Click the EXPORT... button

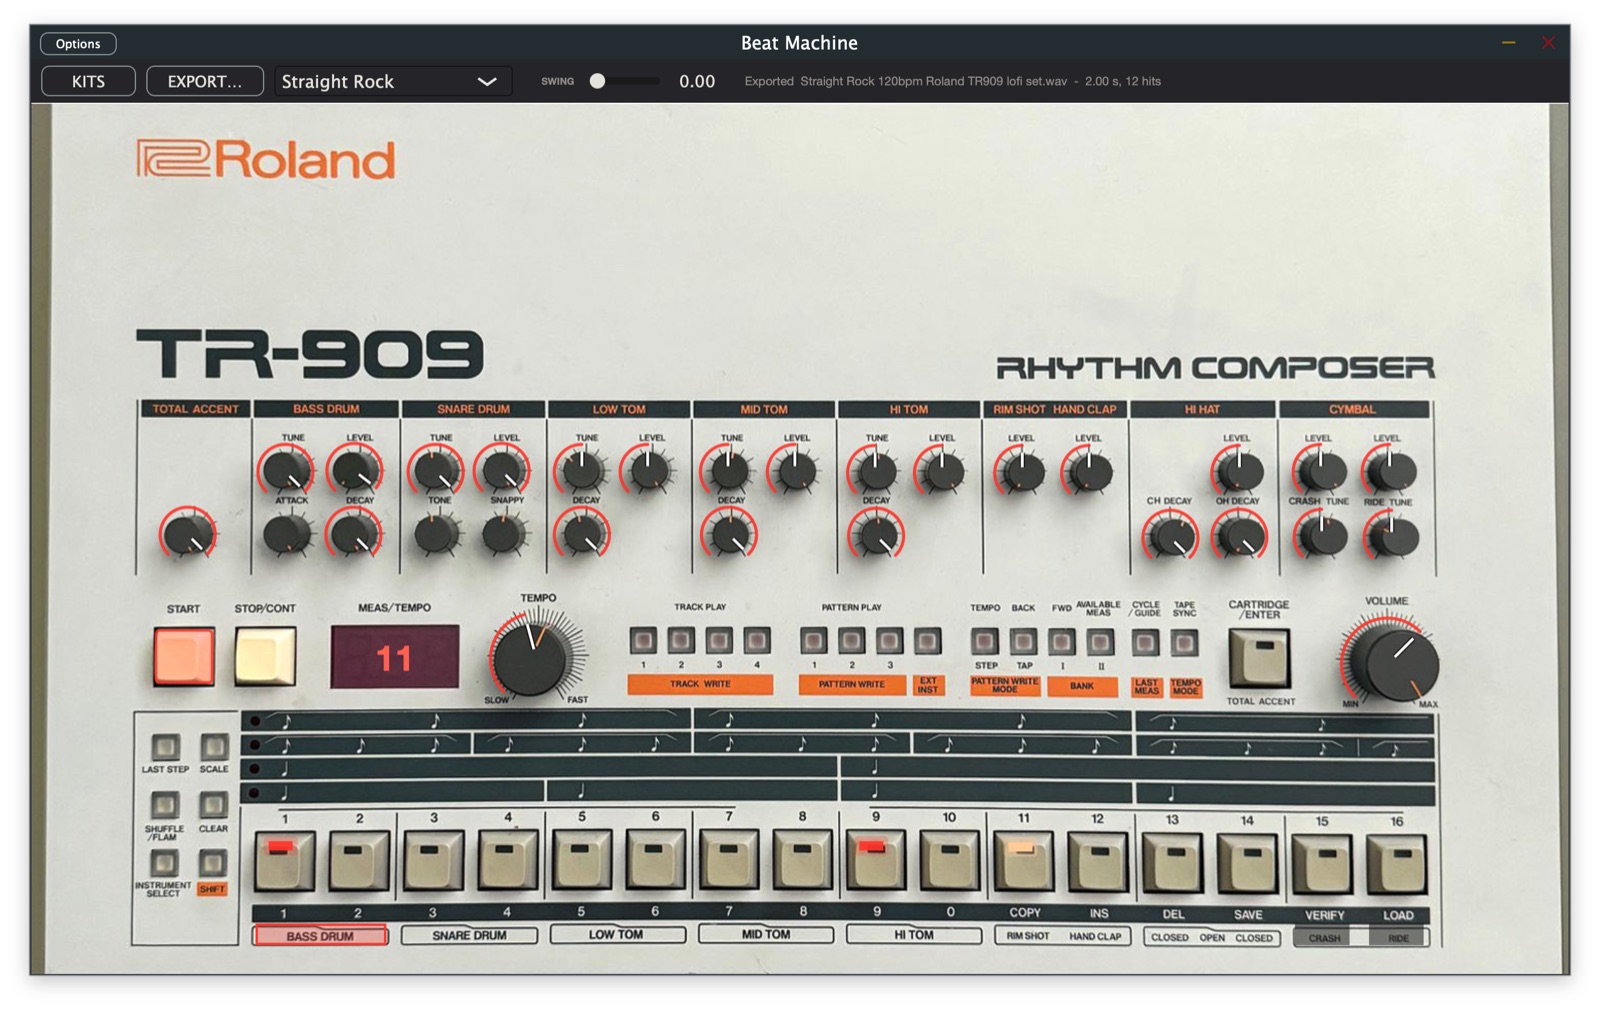(x=205, y=81)
